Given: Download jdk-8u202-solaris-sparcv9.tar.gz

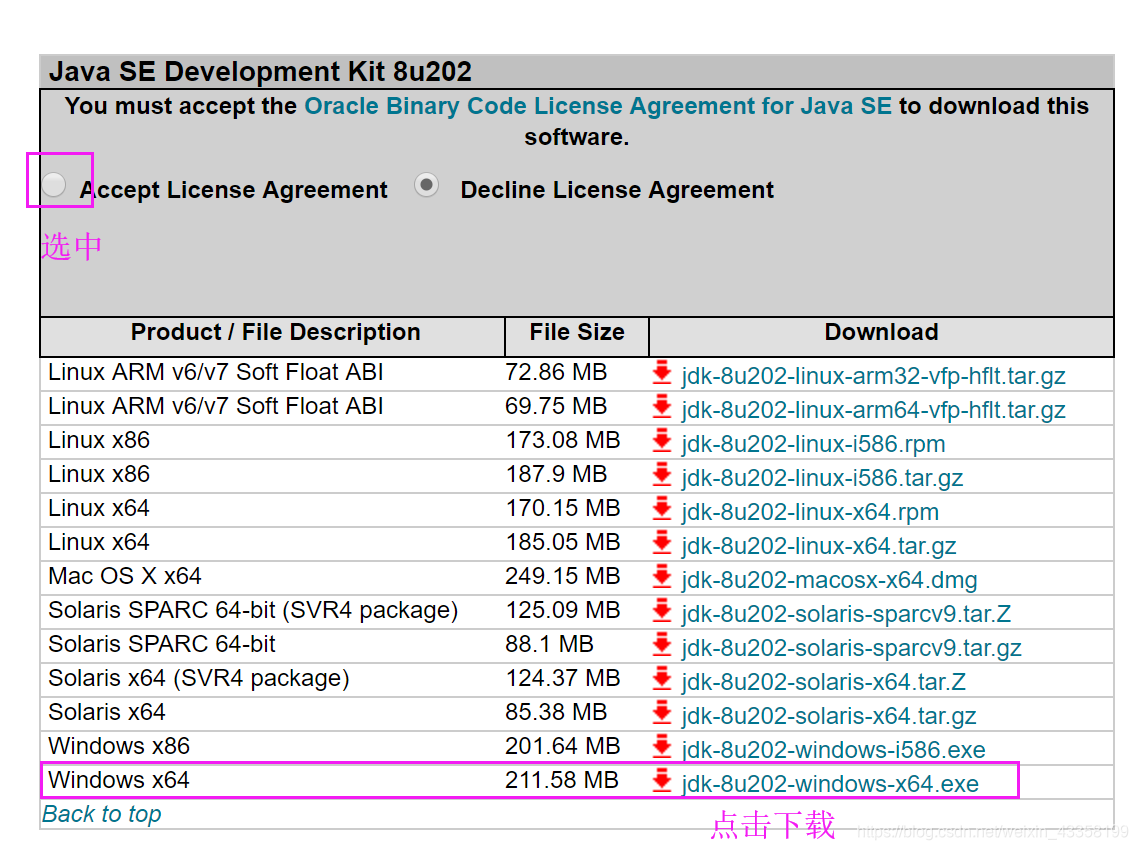Looking at the screenshot, I should point(851,648).
